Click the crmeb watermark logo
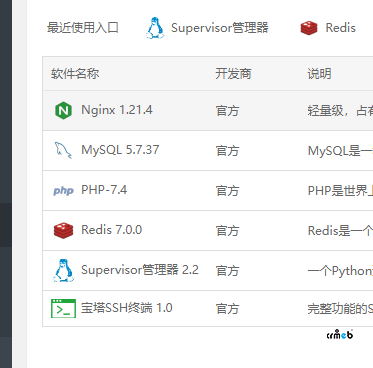 pos(340,334)
